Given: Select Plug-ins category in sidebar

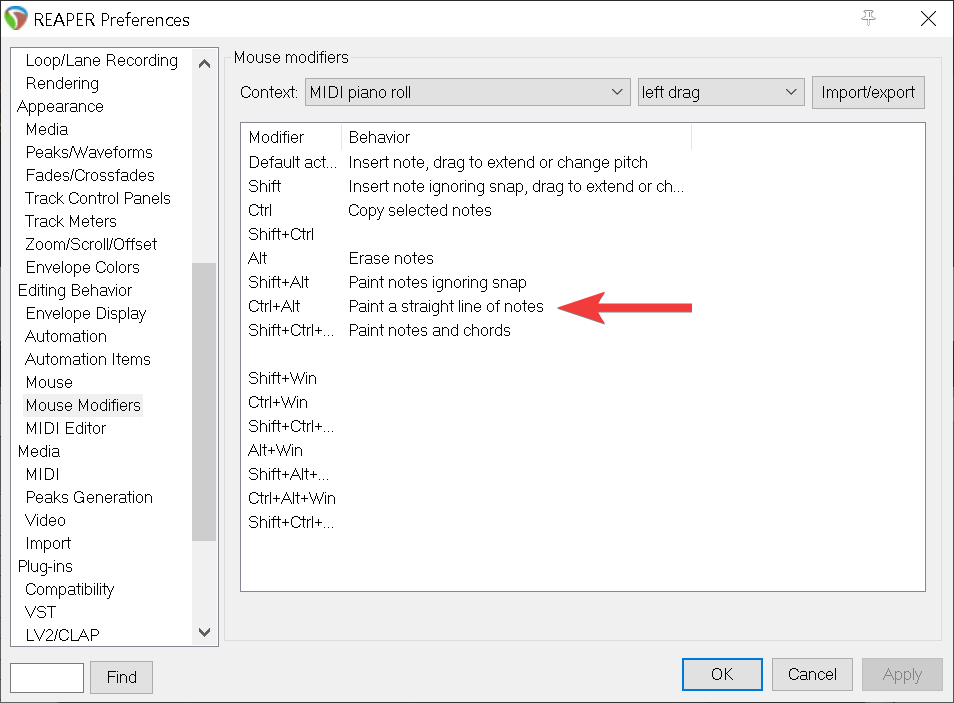Looking at the screenshot, I should click(45, 567).
